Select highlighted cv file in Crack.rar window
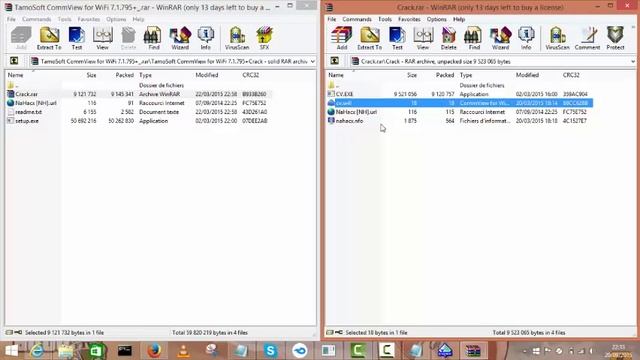 pyautogui.click(x=459, y=103)
